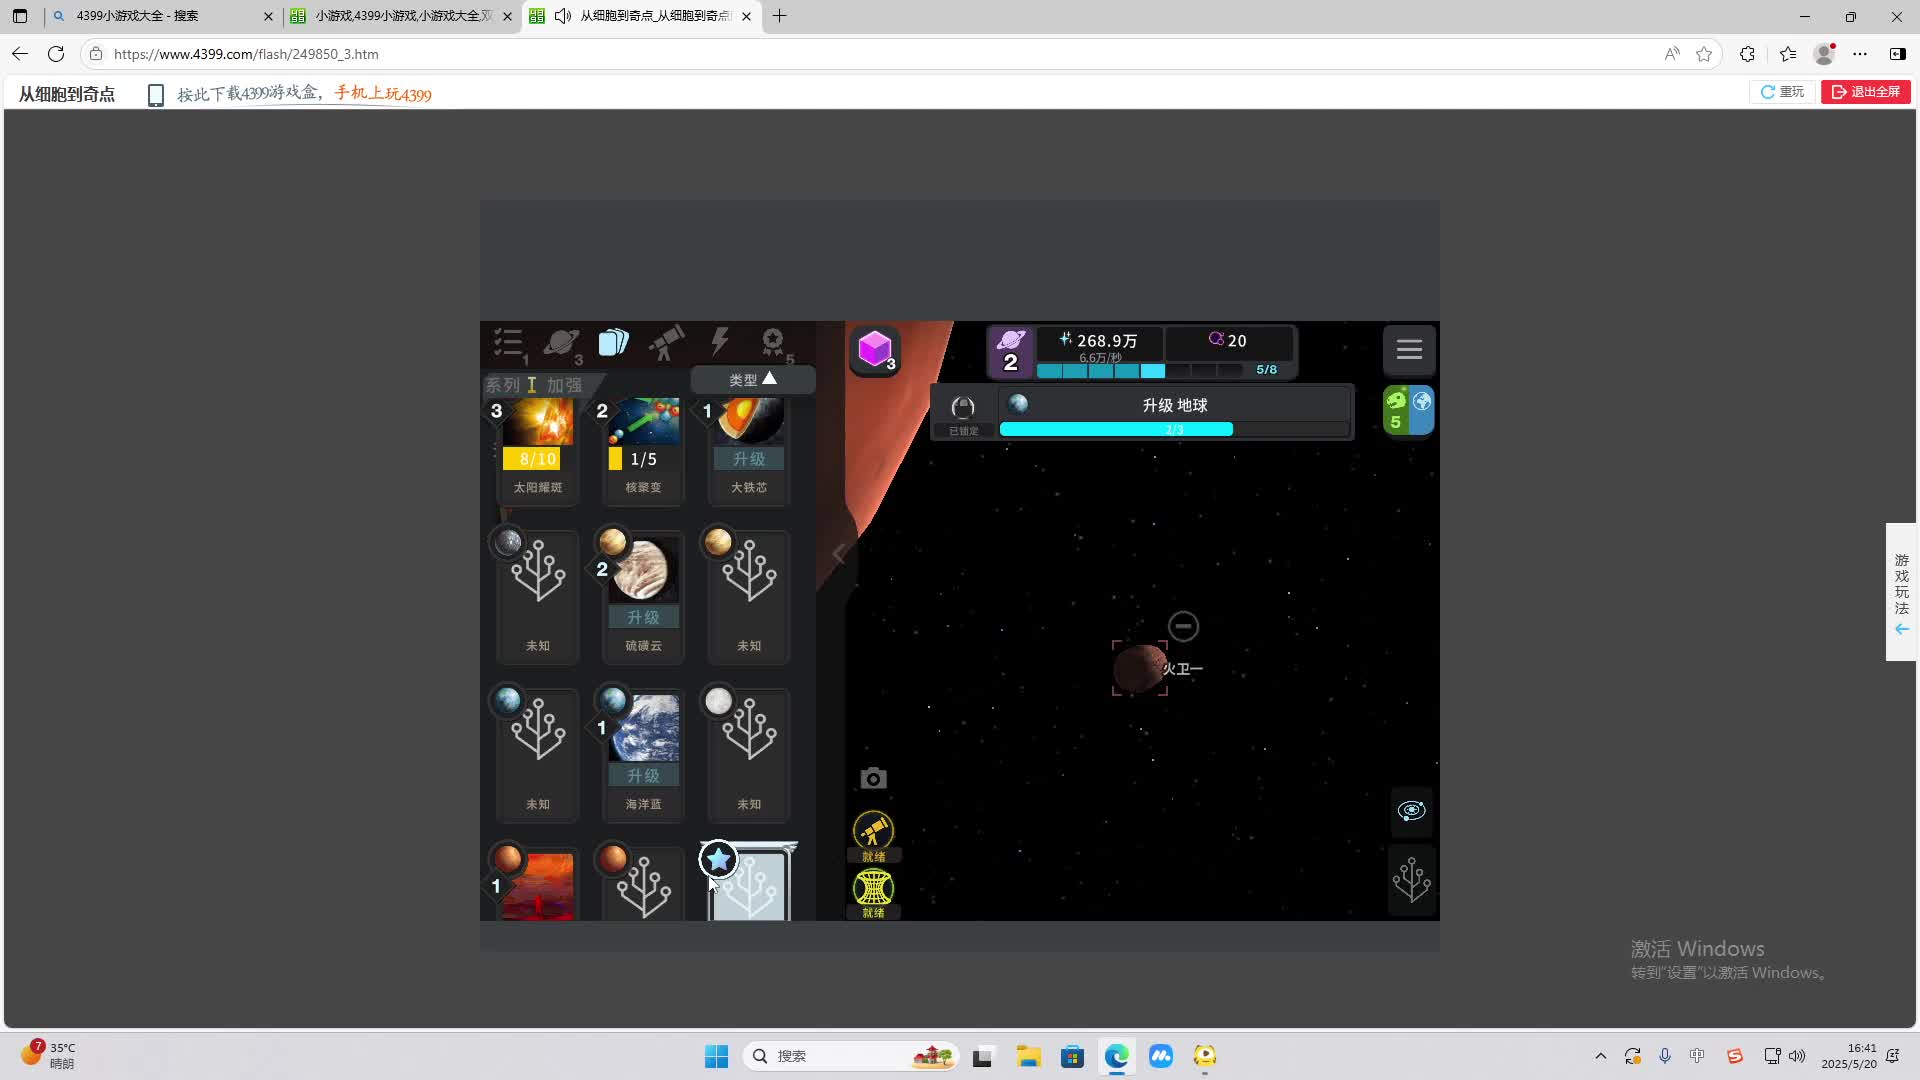Switch to the telescope research tab
Screen dimensions: 1920x1080
666,343
